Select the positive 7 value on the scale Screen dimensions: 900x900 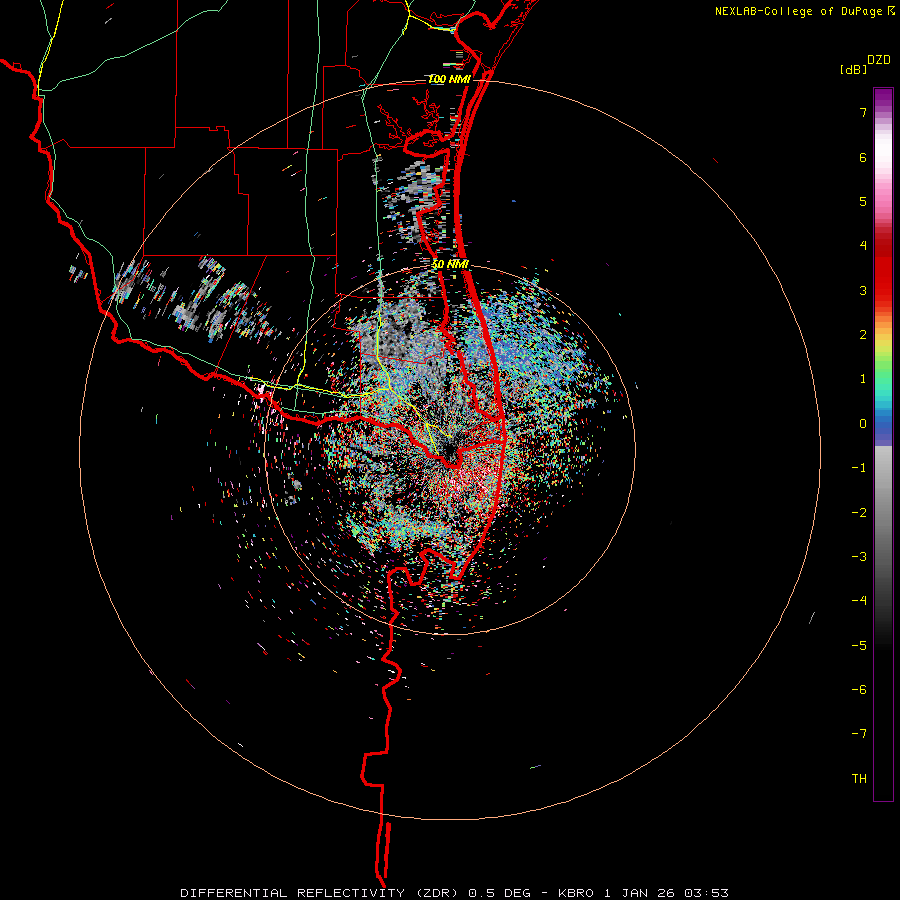click(x=863, y=112)
